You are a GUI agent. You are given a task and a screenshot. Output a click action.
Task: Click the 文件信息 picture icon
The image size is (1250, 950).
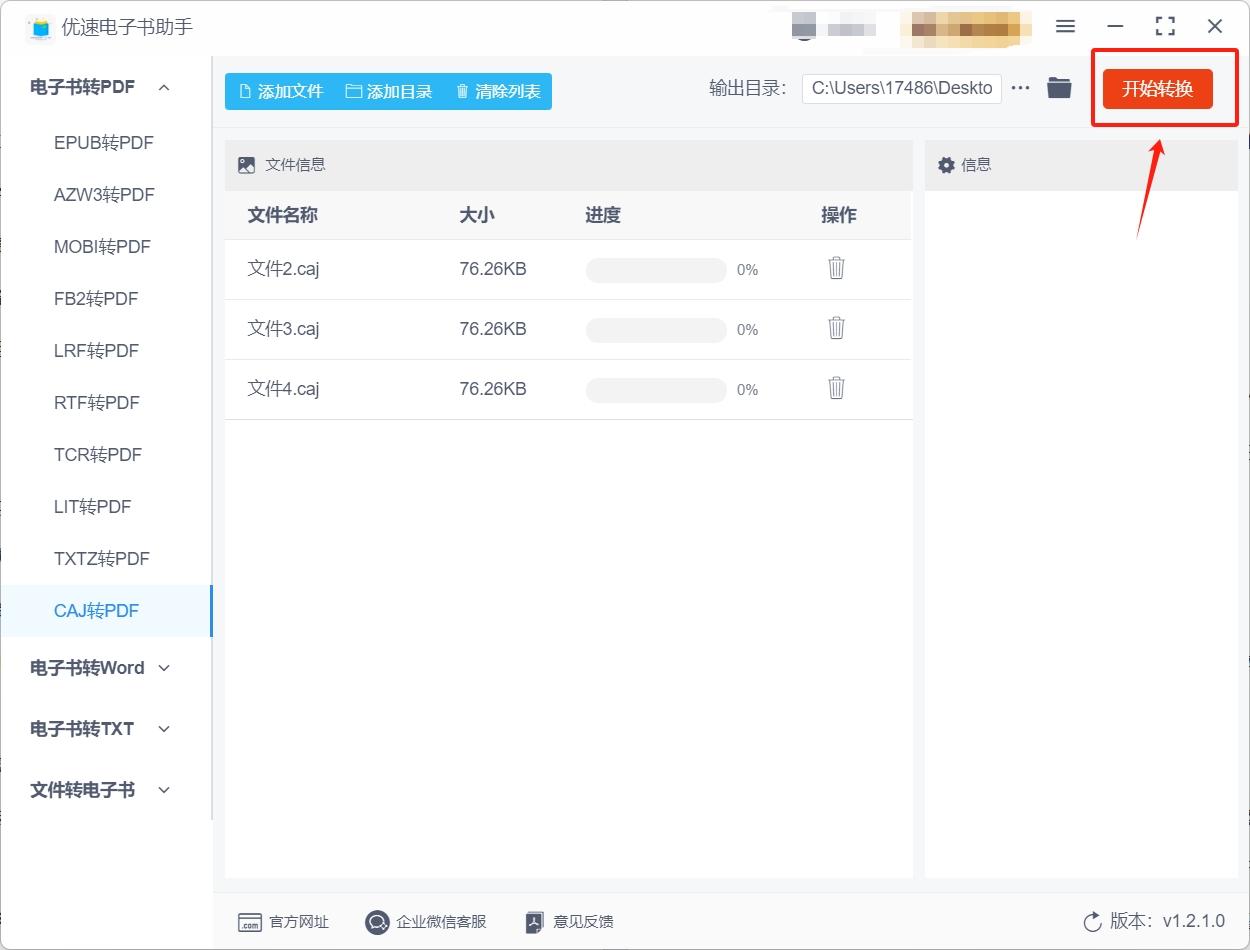click(x=246, y=165)
